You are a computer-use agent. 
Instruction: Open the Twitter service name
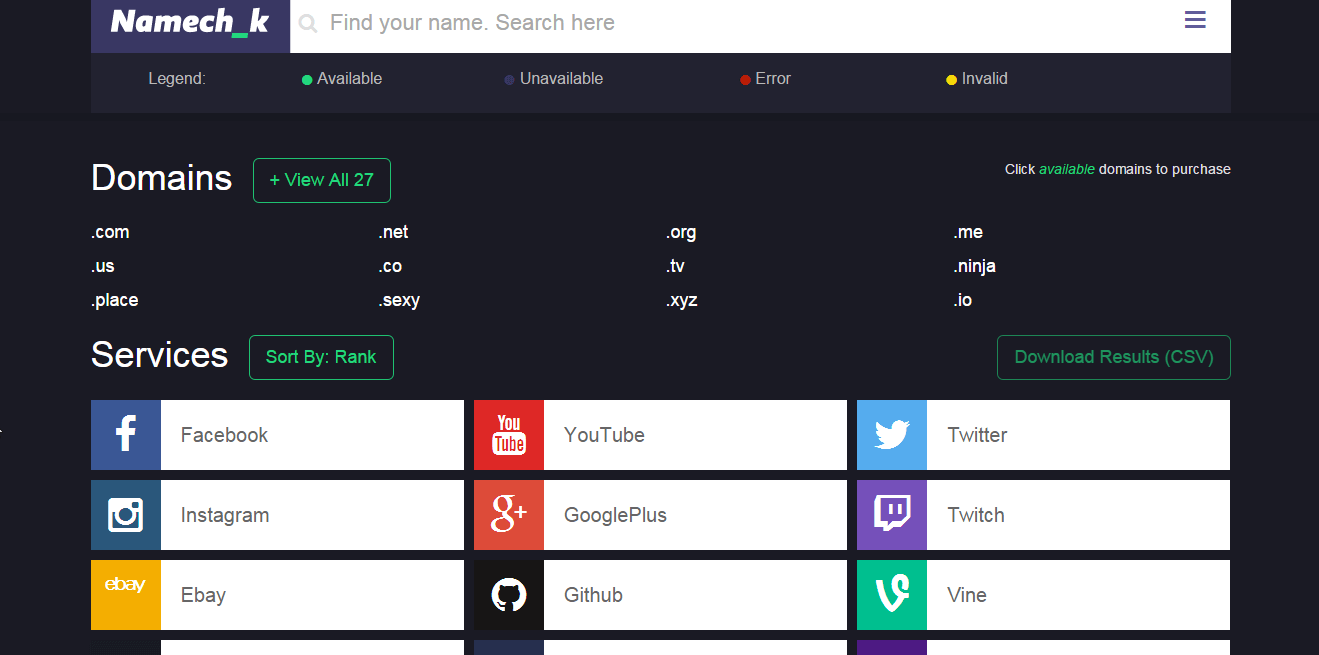977,435
